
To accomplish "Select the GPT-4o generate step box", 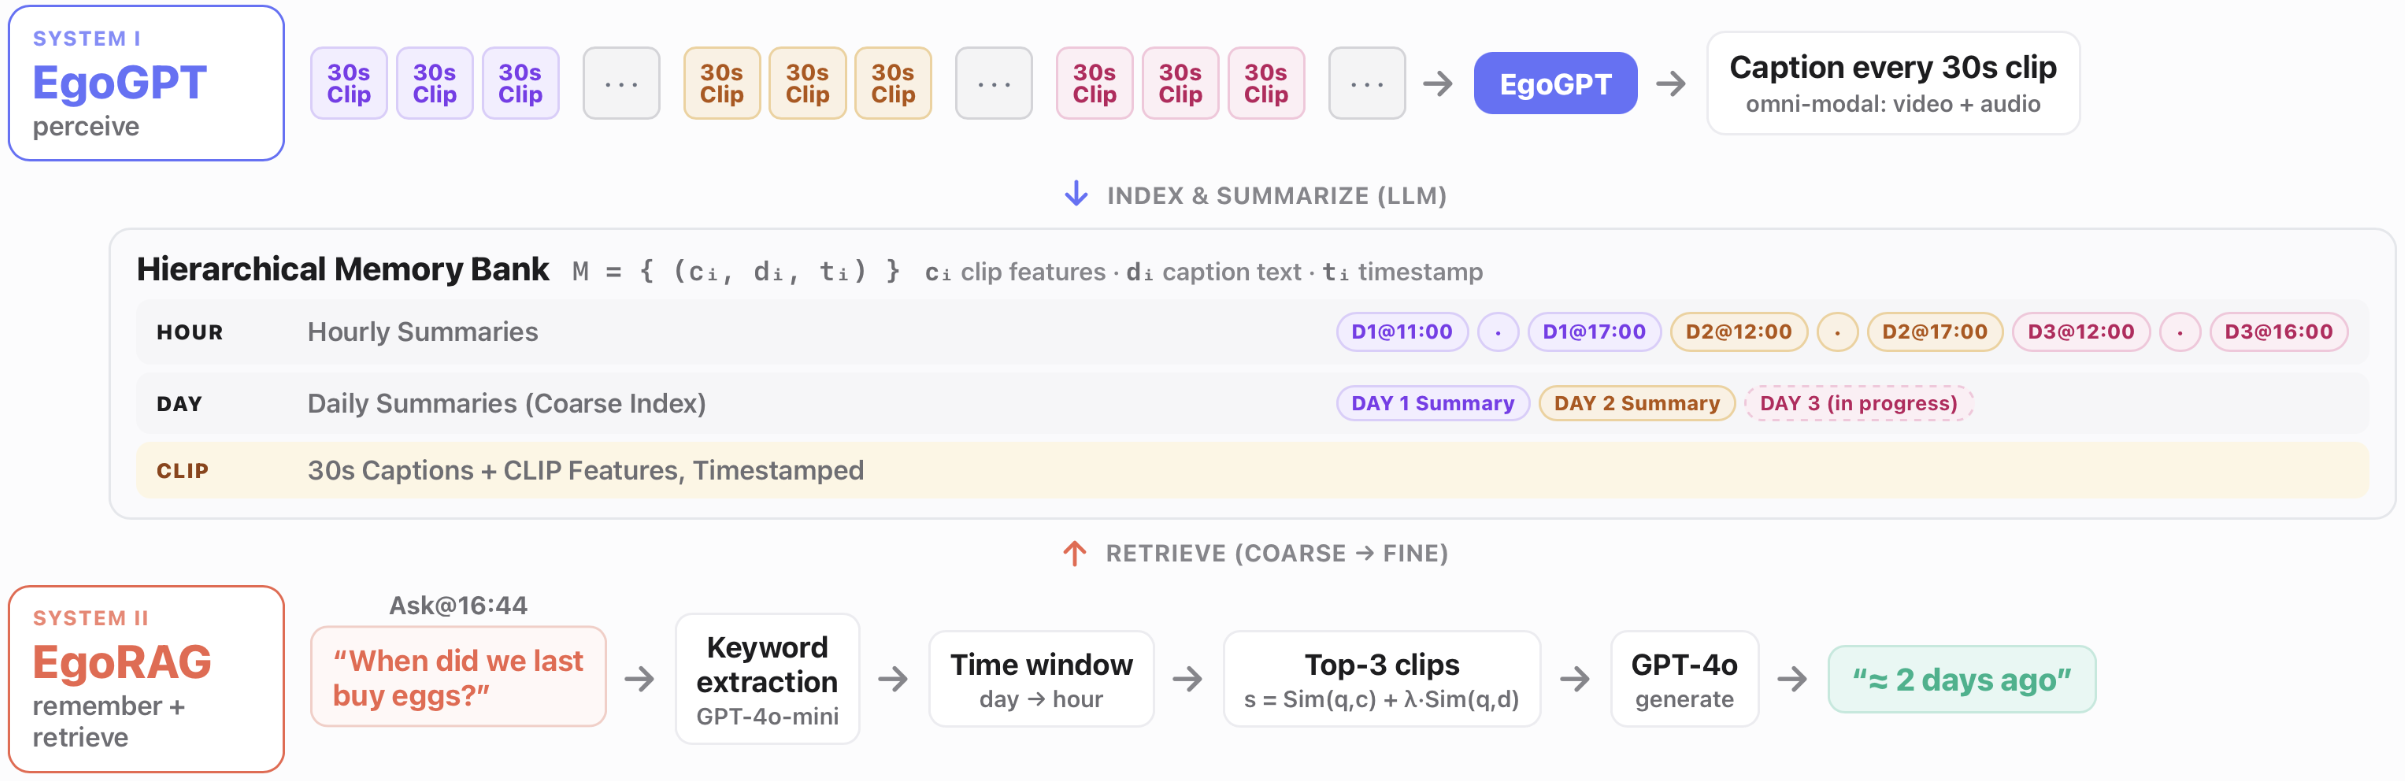I will coord(1684,679).
